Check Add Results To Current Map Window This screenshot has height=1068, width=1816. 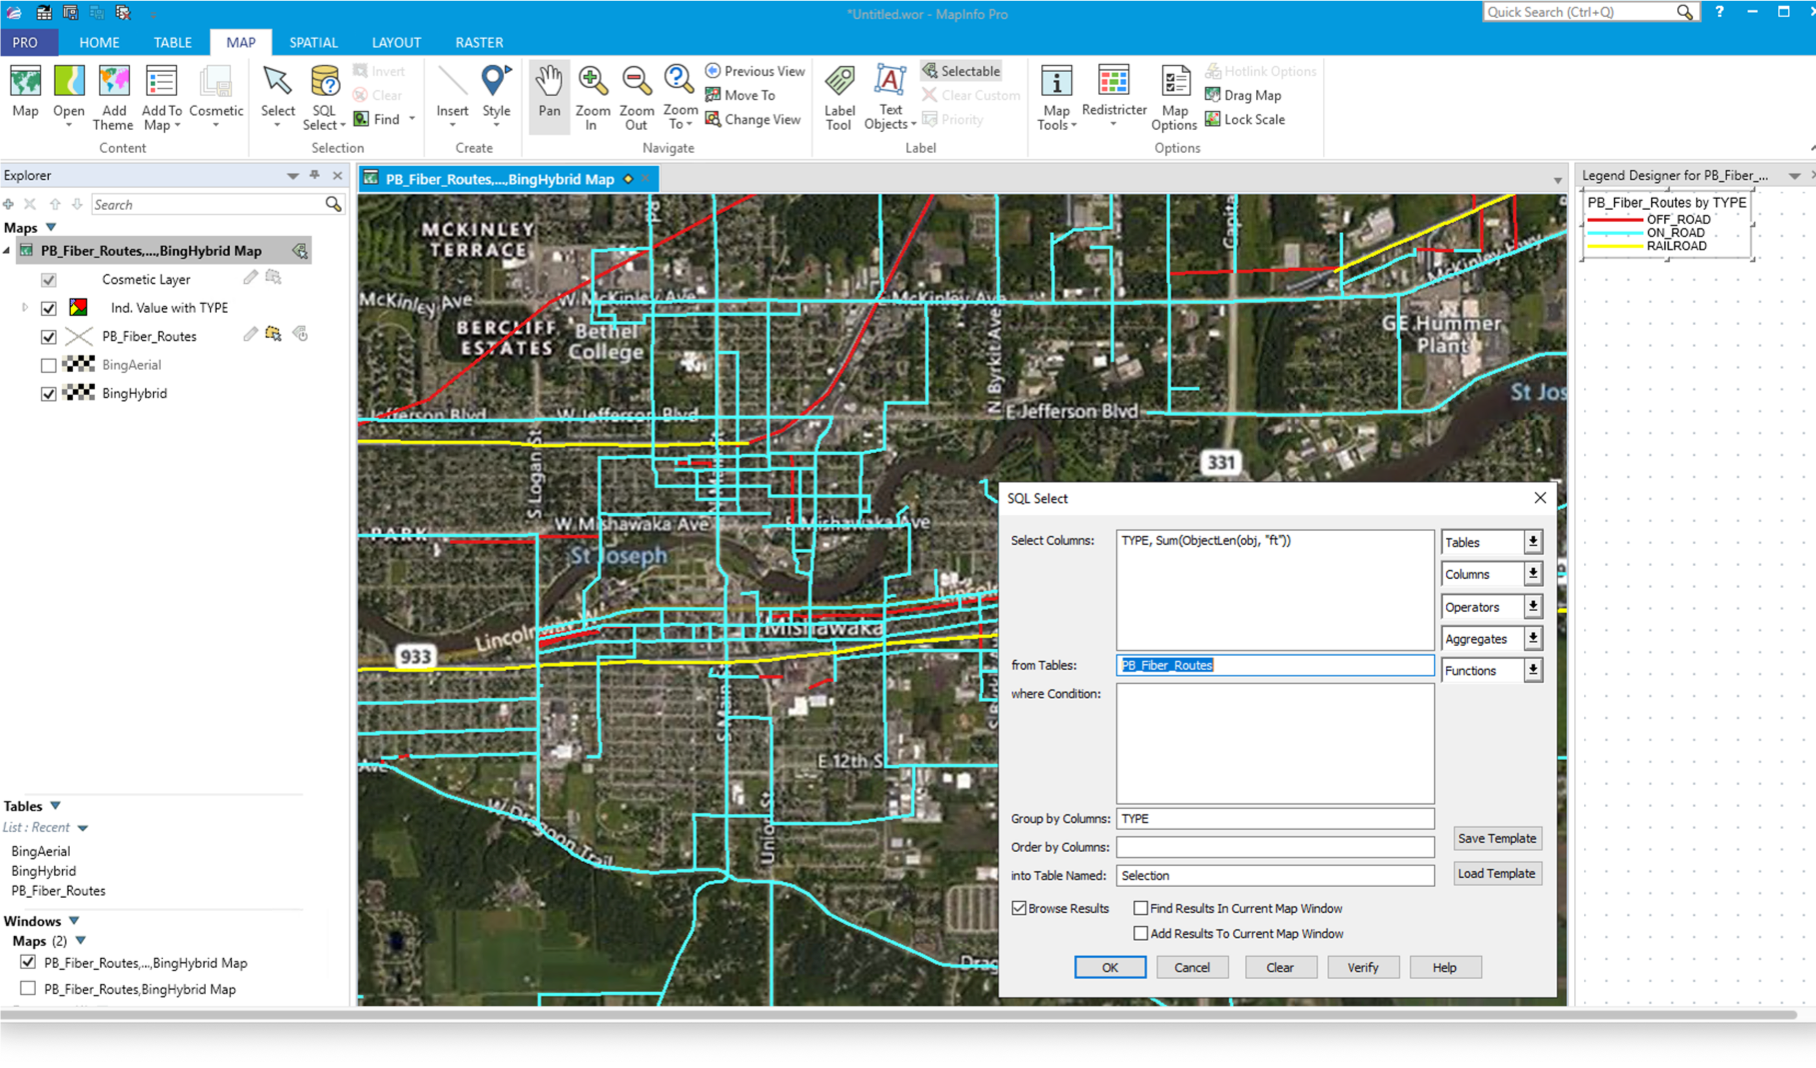coord(1140,933)
